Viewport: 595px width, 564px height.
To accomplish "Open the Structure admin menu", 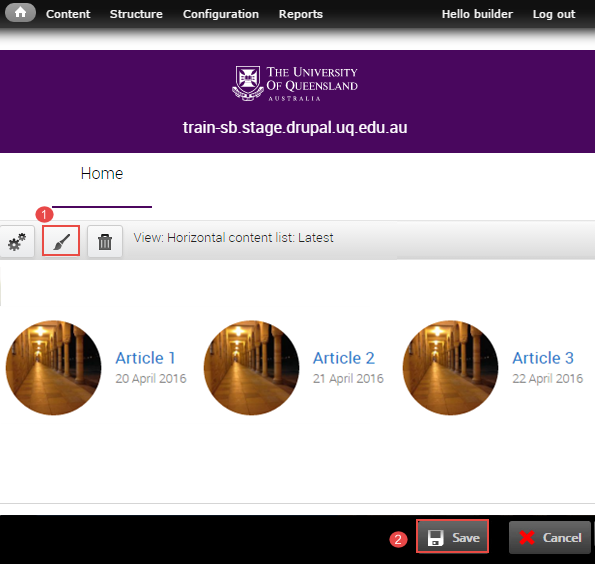I will pyautogui.click(x=136, y=14).
